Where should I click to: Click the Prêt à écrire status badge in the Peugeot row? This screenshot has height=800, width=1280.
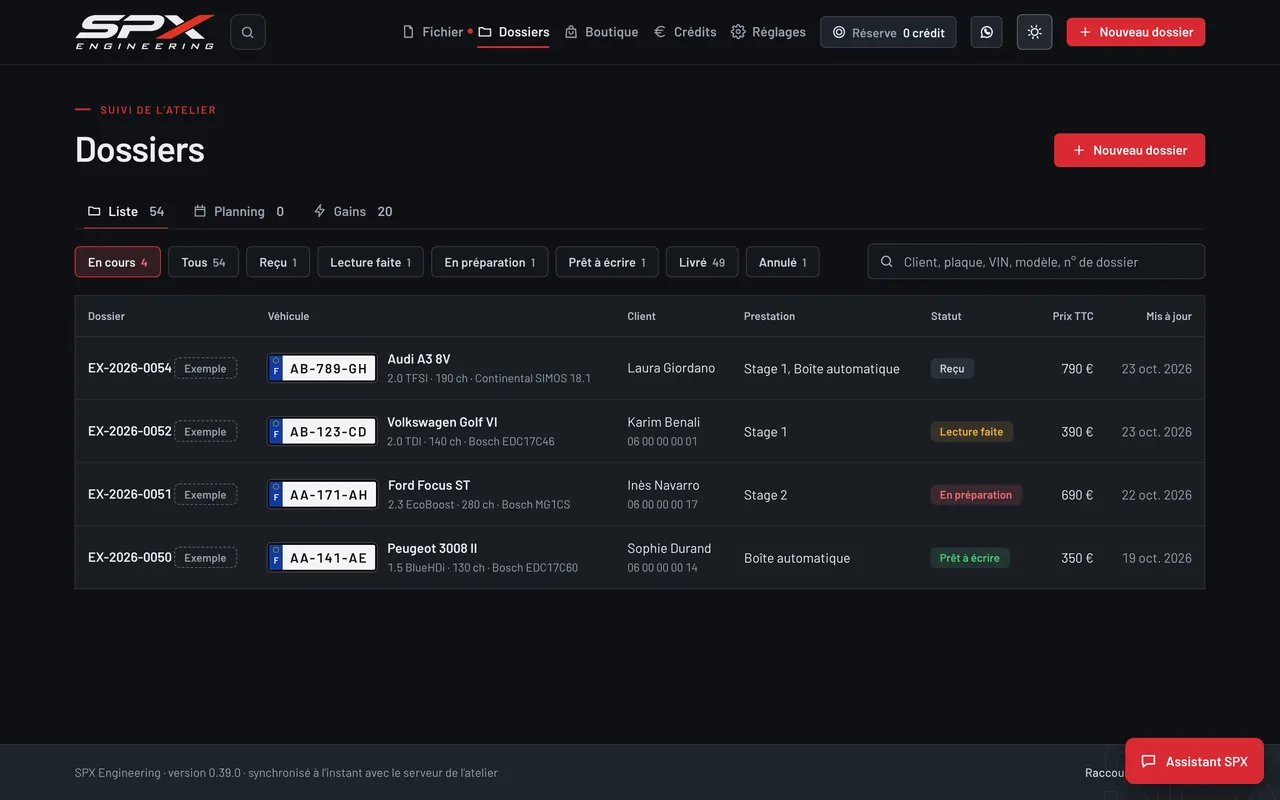click(970, 558)
